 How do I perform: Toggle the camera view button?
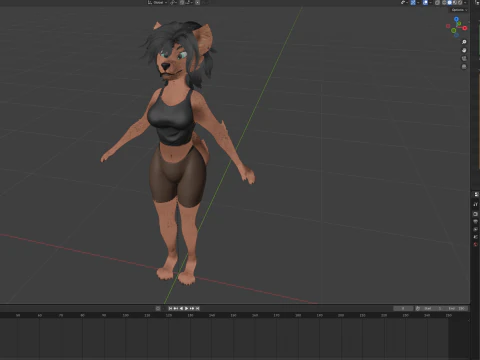point(464,58)
